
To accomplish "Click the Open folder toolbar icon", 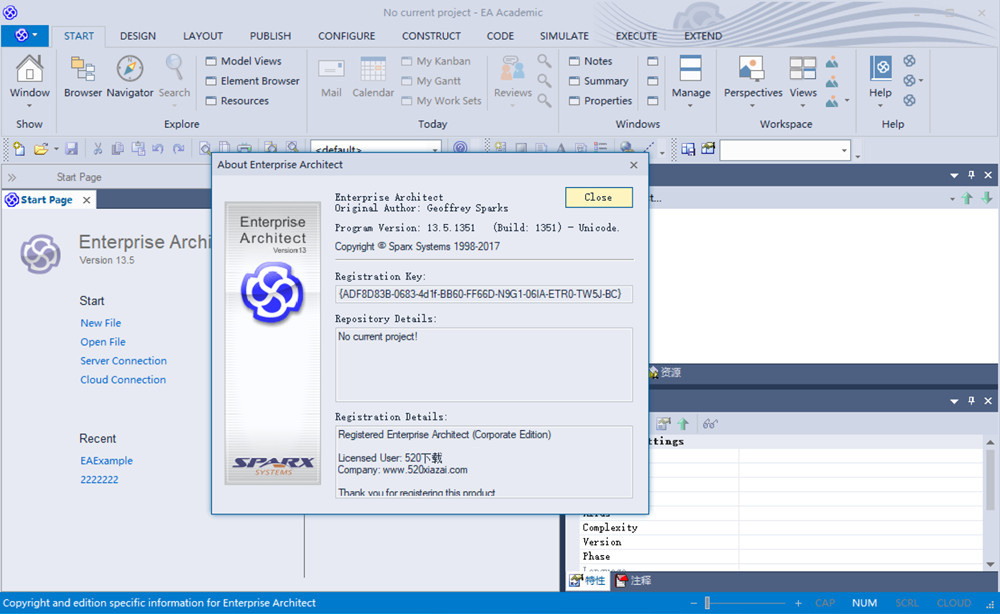I will [x=41, y=149].
